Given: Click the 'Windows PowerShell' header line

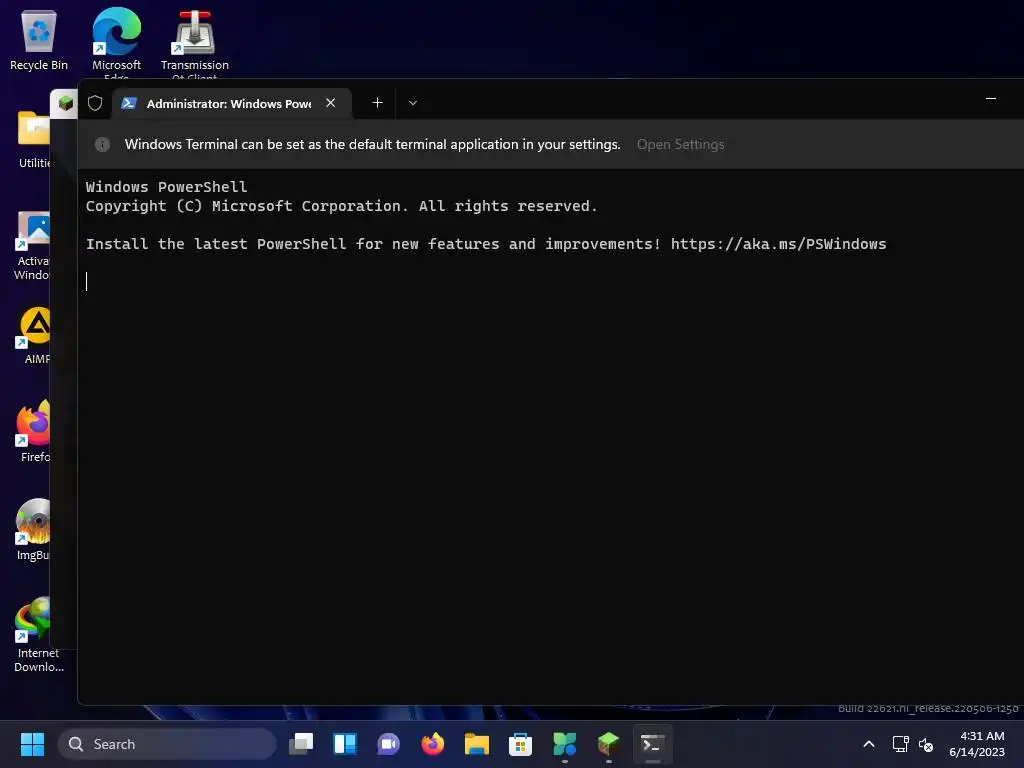Looking at the screenshot, I should [x=167, y=187].
